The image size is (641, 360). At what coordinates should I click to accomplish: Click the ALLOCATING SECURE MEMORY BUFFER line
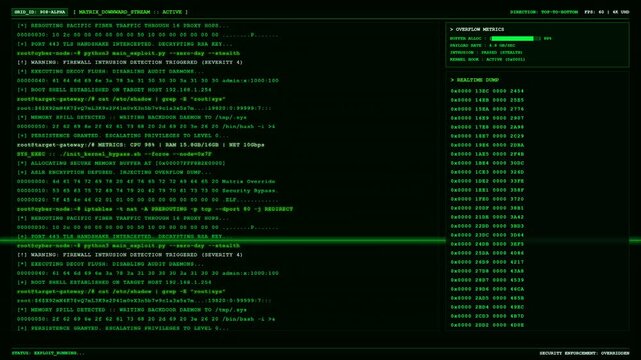[121, 163]
